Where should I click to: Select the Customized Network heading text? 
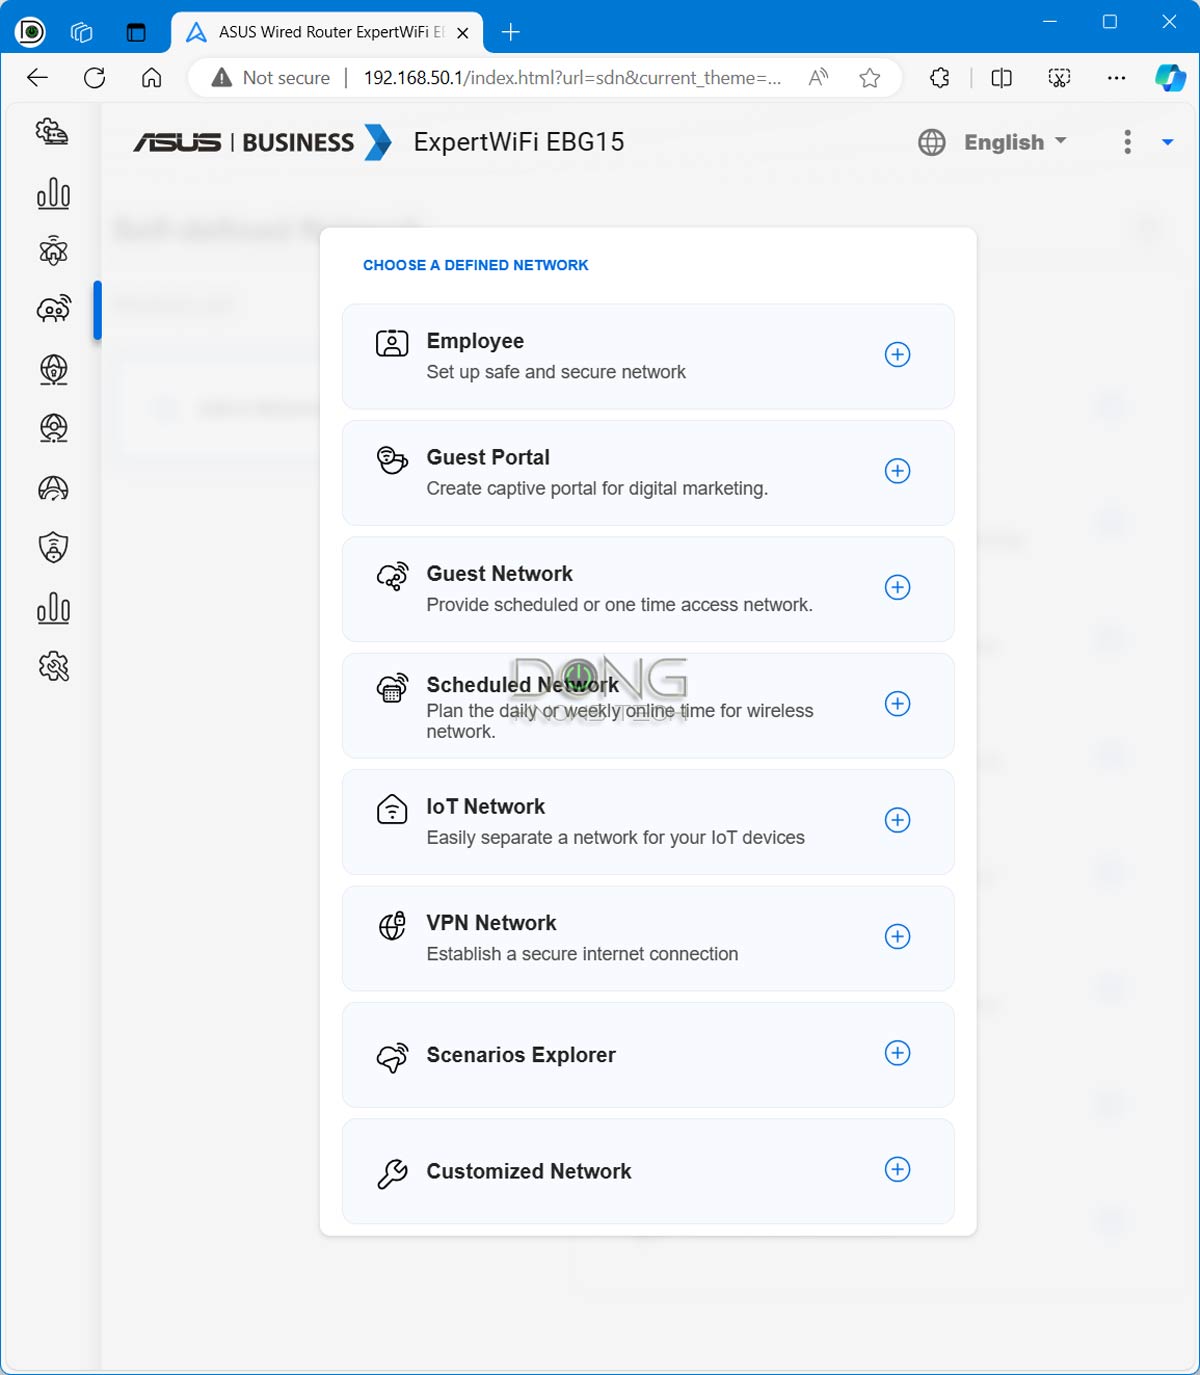[x=529, y=1171]
